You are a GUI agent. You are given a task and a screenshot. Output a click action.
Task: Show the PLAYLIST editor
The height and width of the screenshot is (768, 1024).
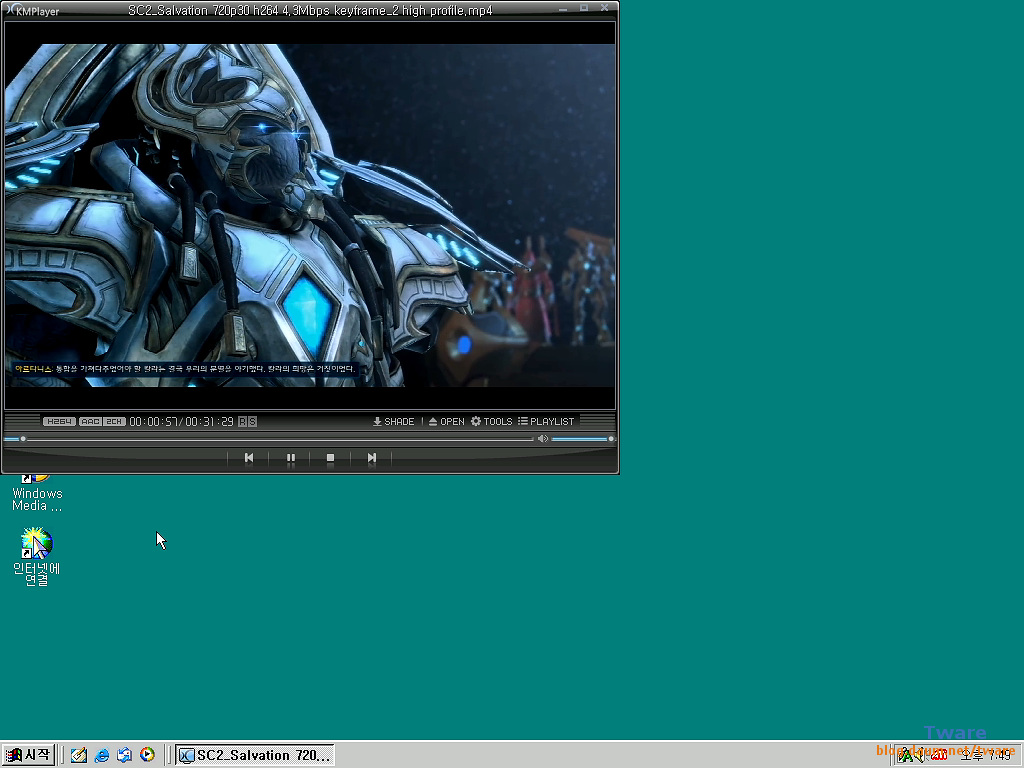tap(547, 421)
